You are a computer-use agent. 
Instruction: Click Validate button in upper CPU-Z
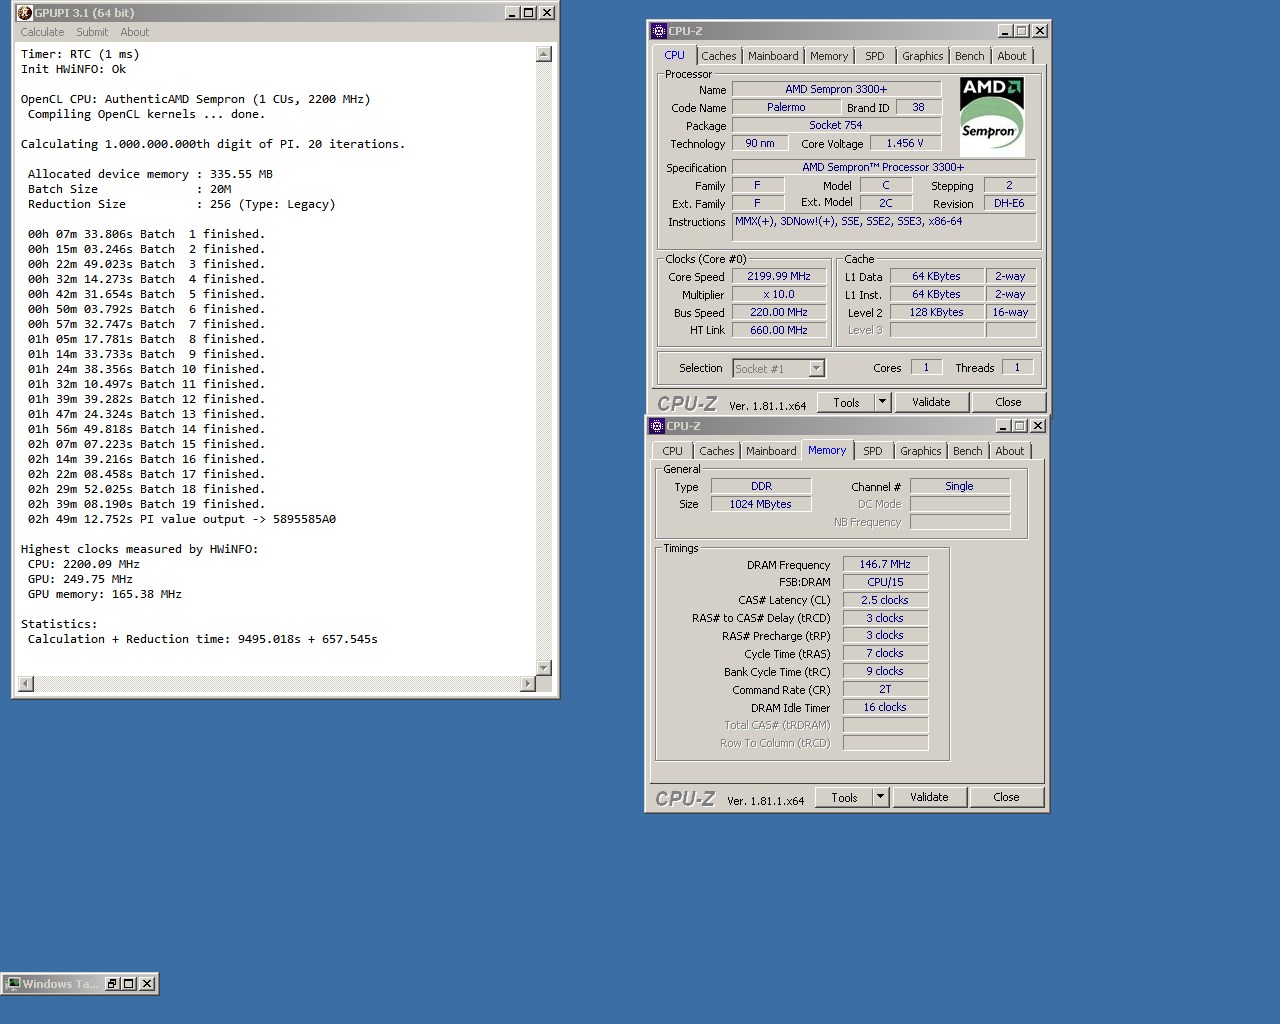tap(931, 402)
